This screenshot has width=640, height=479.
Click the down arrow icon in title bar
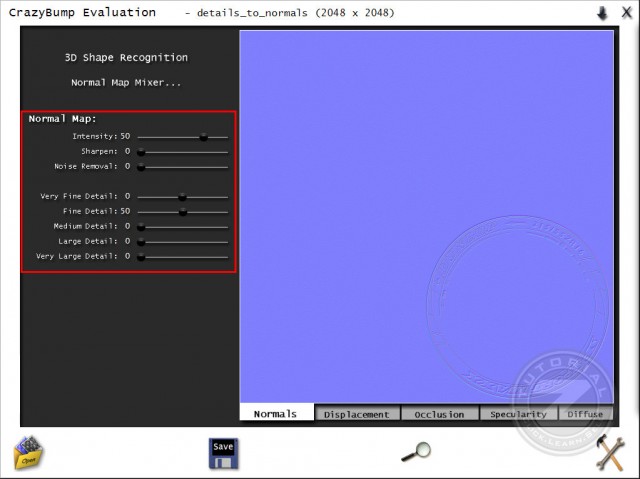pyautogui.click(x=602, y=13)
